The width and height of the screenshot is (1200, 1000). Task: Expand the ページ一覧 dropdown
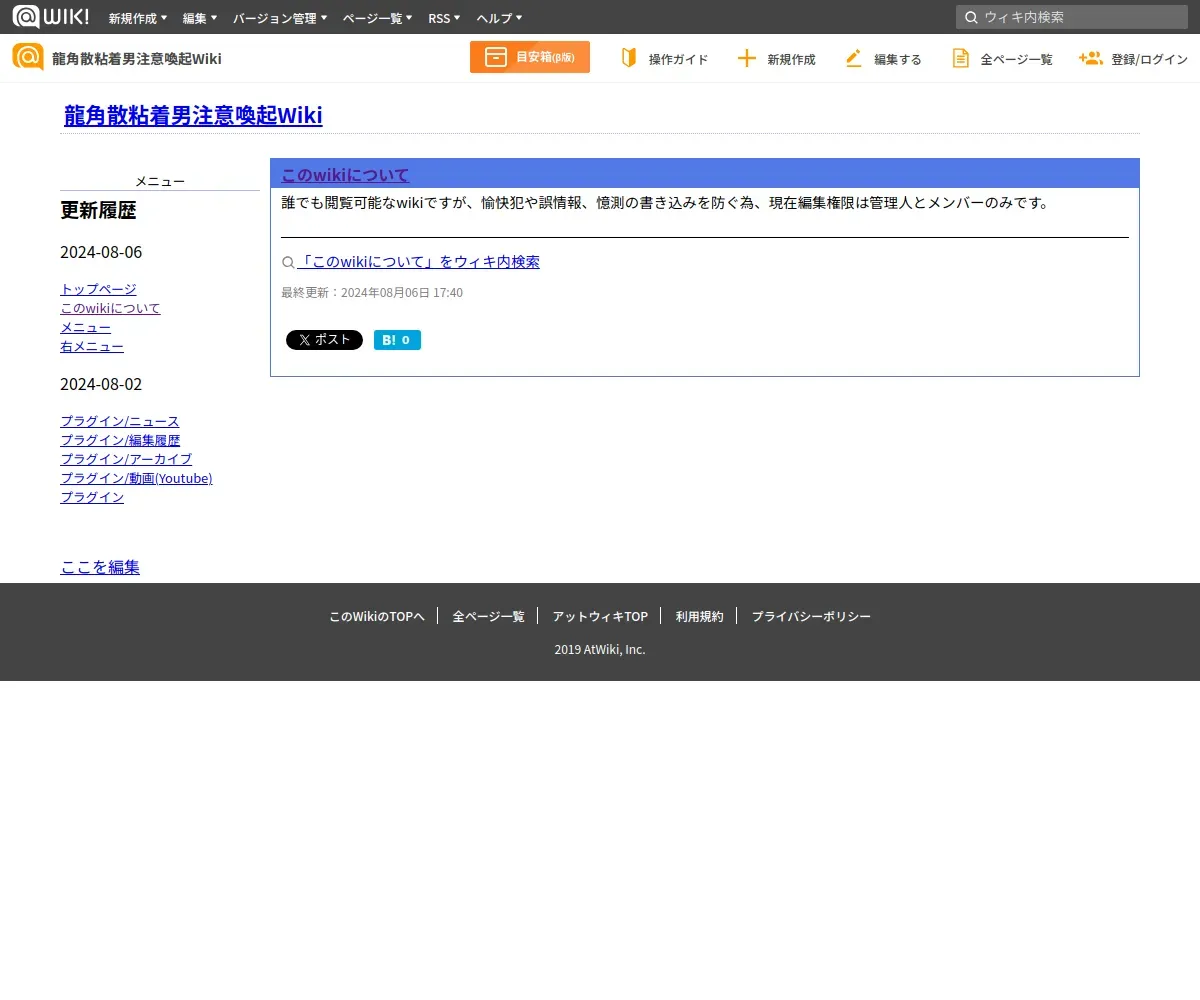point(377,18)
